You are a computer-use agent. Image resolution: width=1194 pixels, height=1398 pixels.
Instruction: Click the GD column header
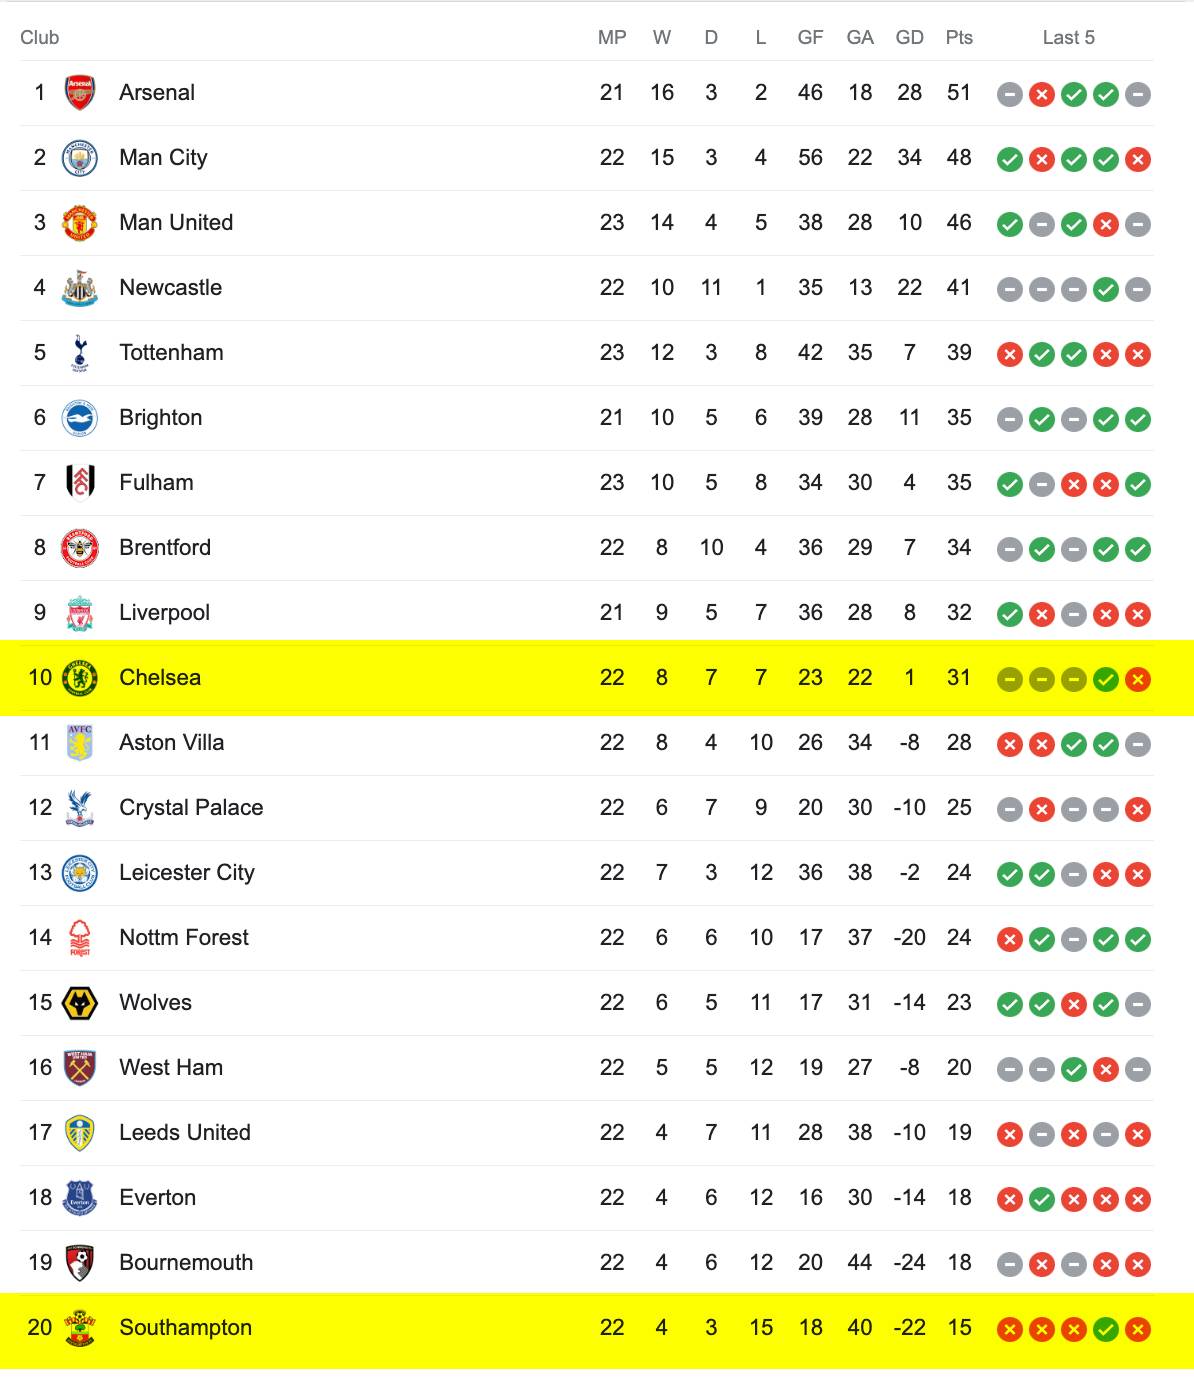click(x=910, y=37)
